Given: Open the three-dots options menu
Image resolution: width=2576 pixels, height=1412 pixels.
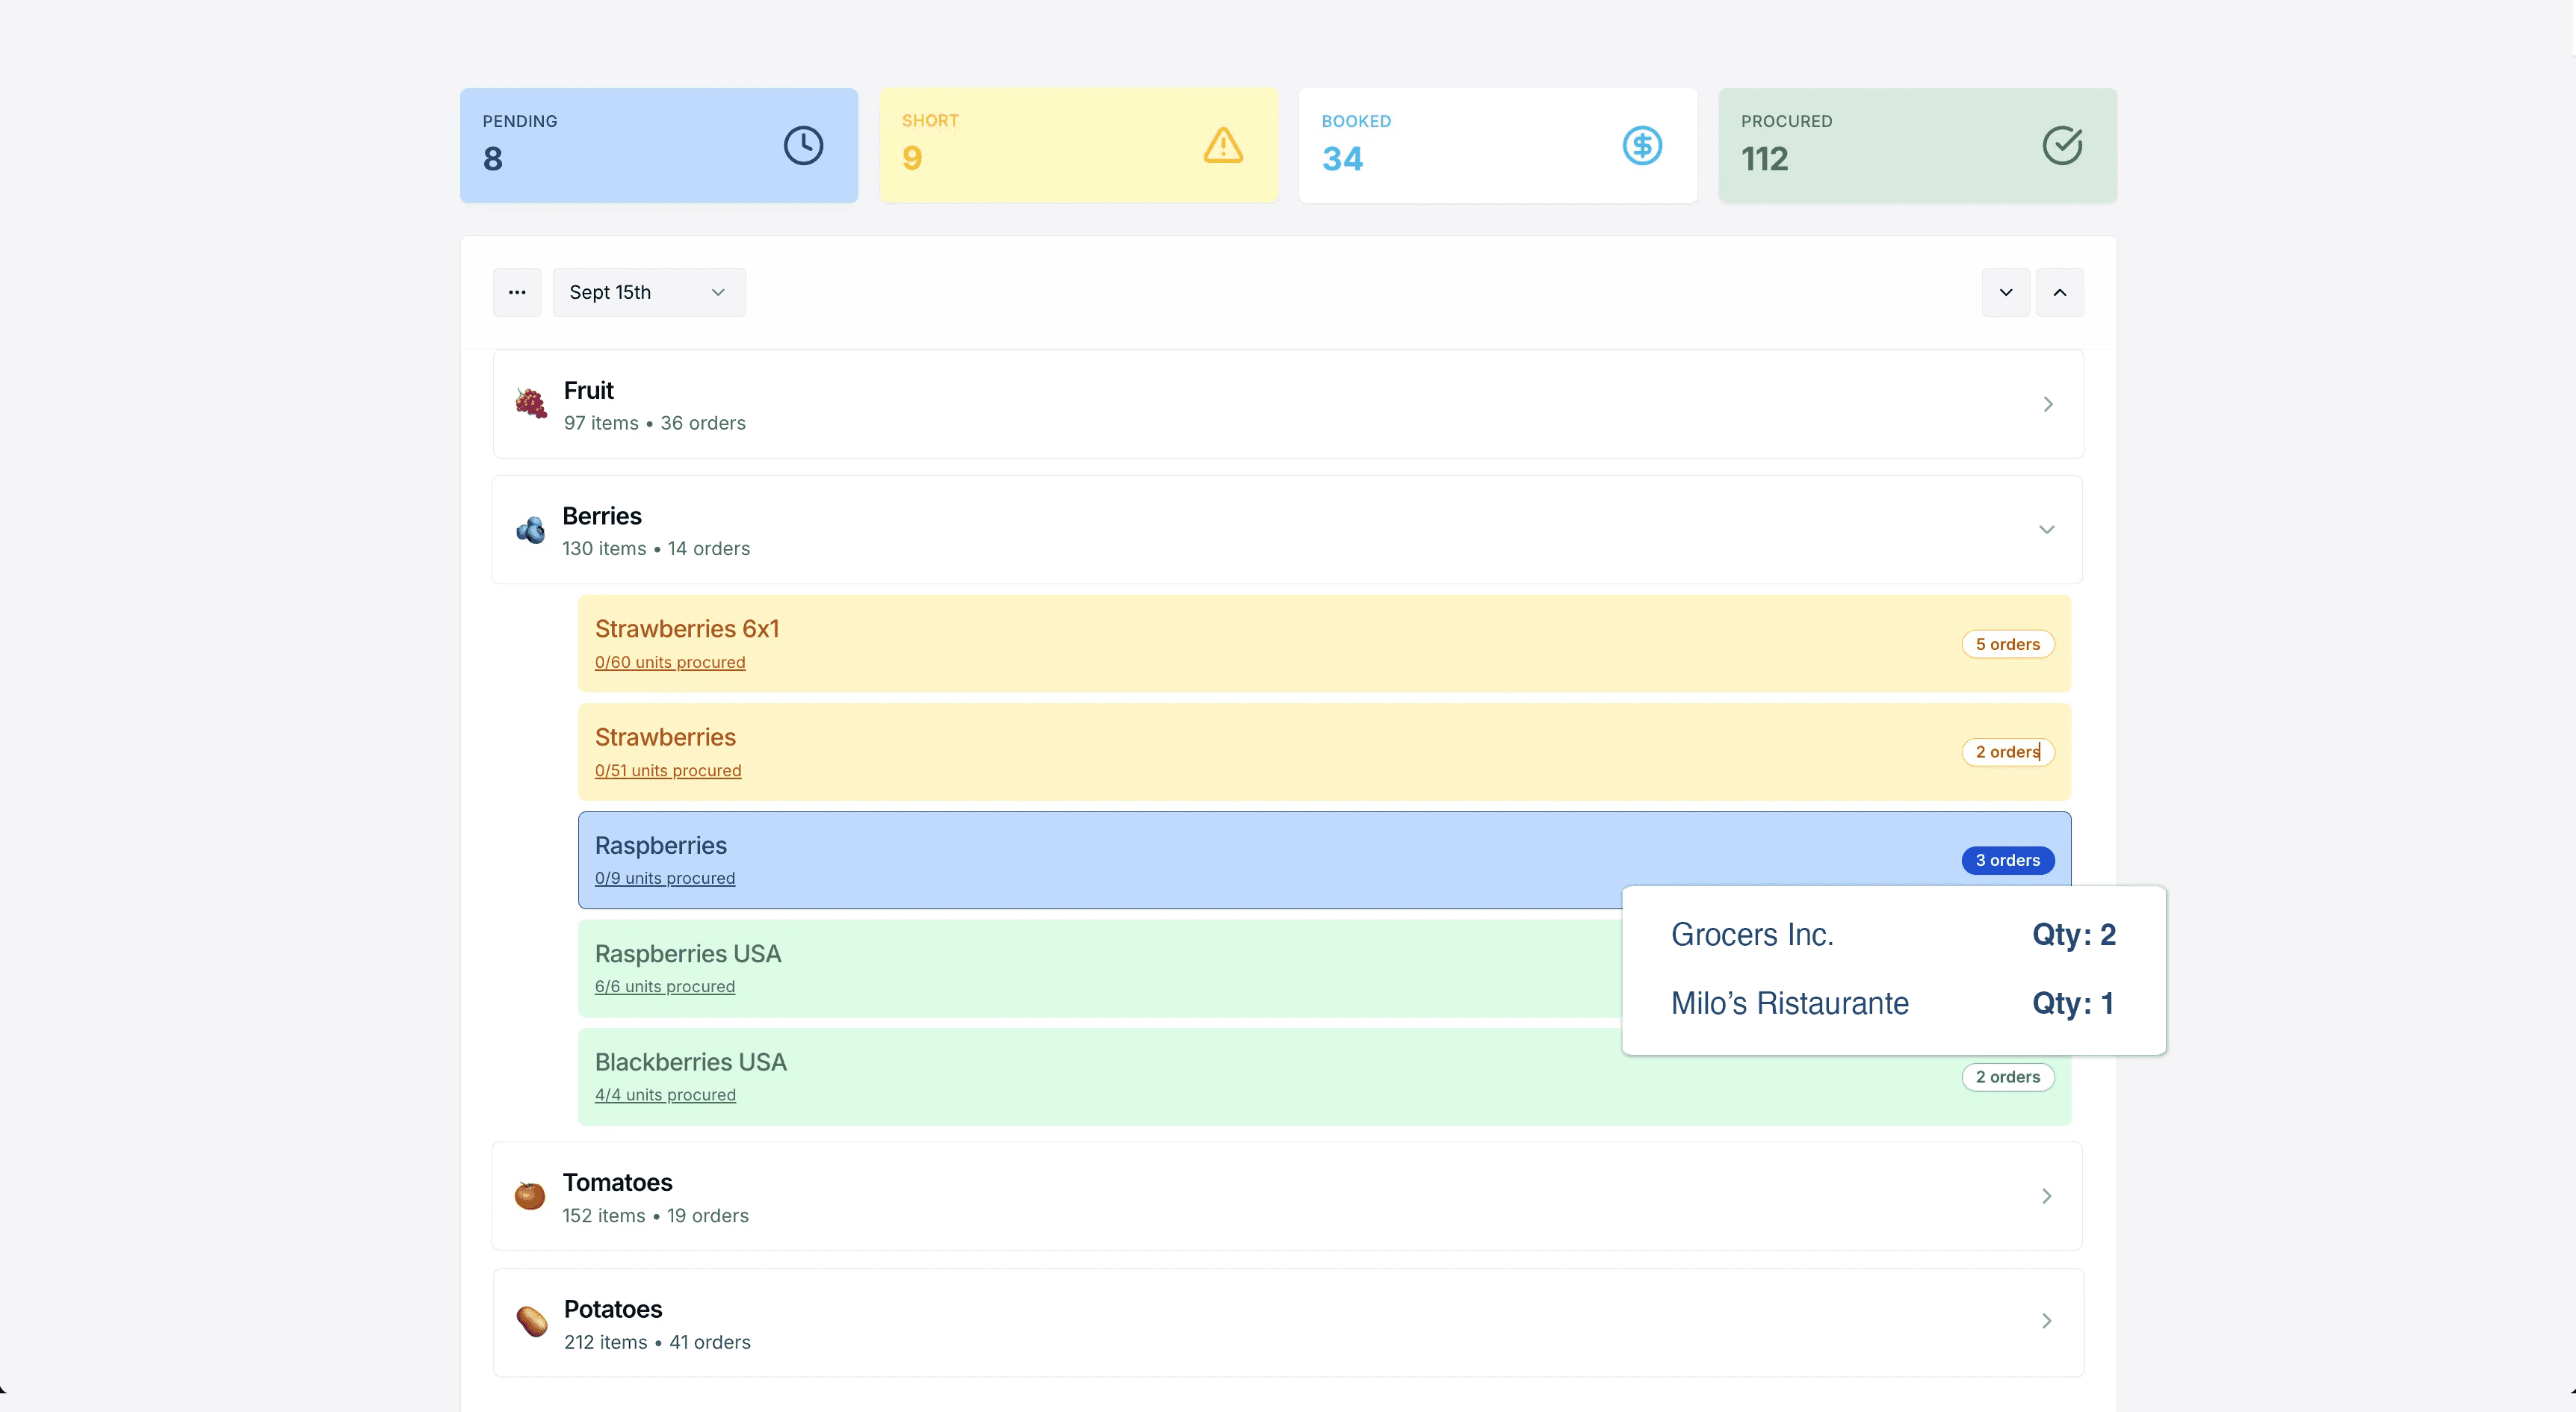Looking at the screenshot, I should point(517,293).
